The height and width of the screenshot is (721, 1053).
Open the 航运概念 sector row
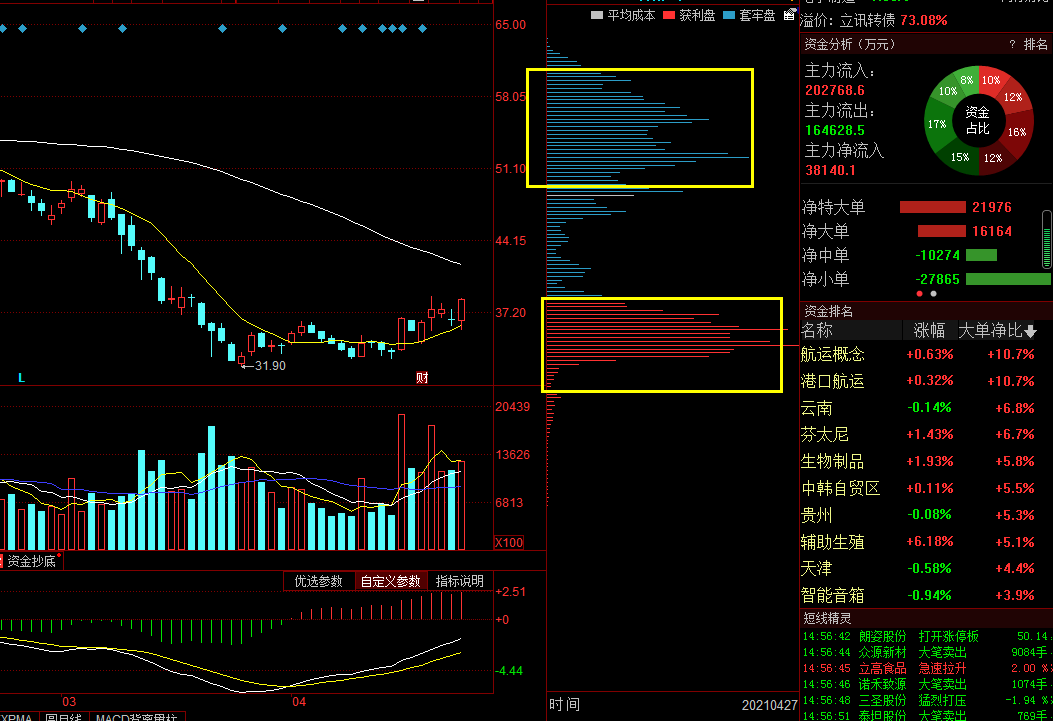tap(926, 354)
